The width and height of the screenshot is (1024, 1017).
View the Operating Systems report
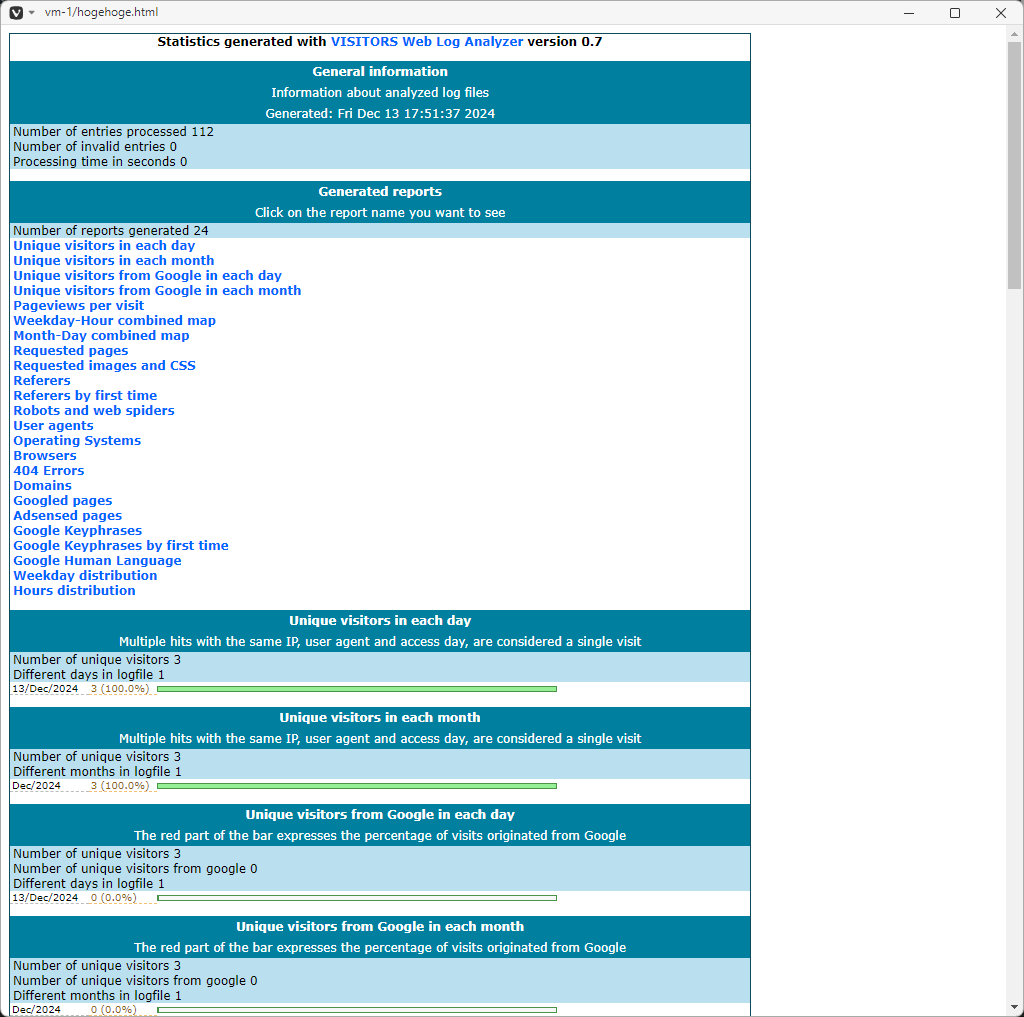pos(77,441)
